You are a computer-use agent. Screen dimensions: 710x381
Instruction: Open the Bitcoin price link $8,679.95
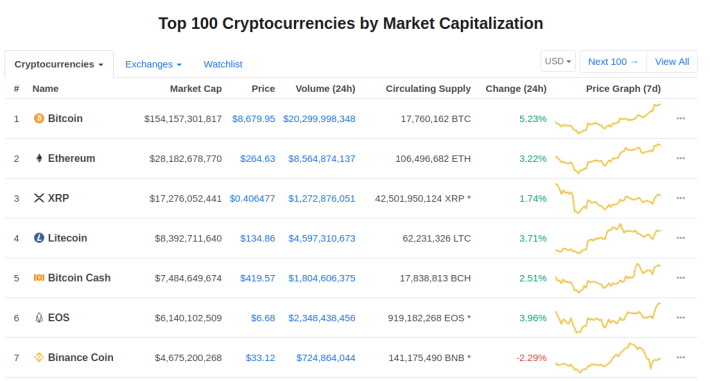coord(254,119)
